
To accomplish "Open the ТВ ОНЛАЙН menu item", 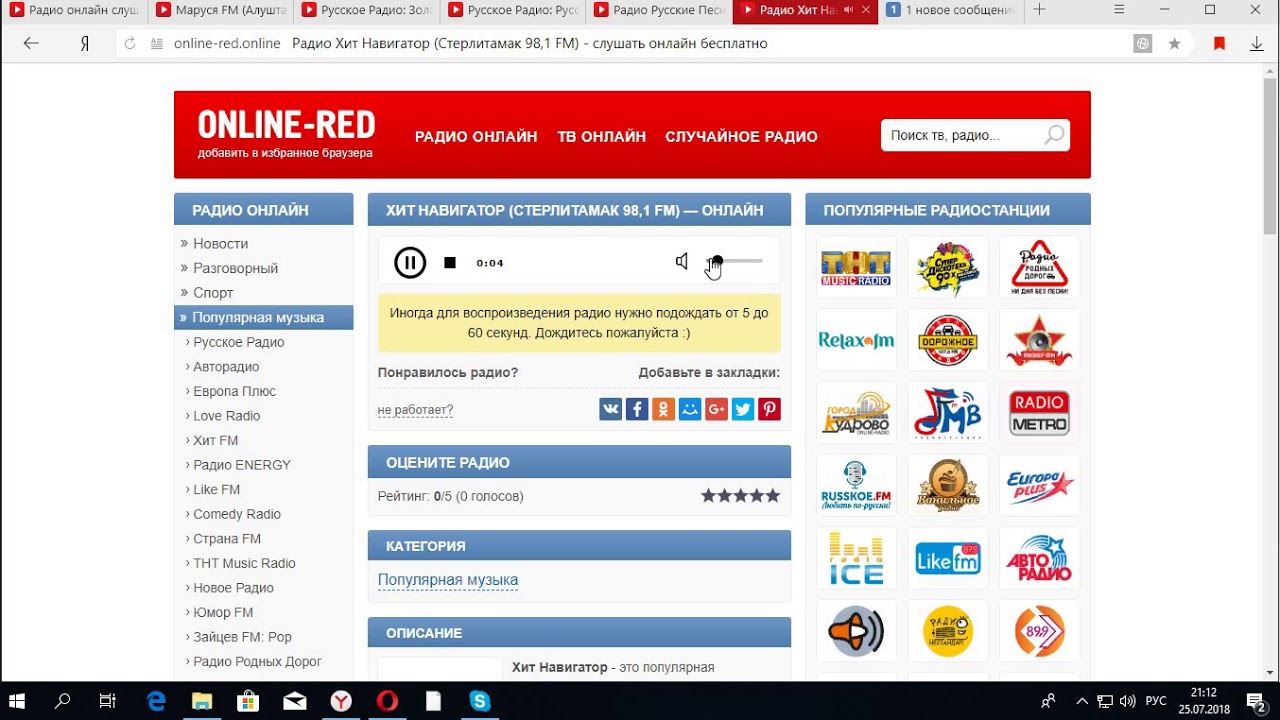I will pyautogui.click(x=601, y=137).
